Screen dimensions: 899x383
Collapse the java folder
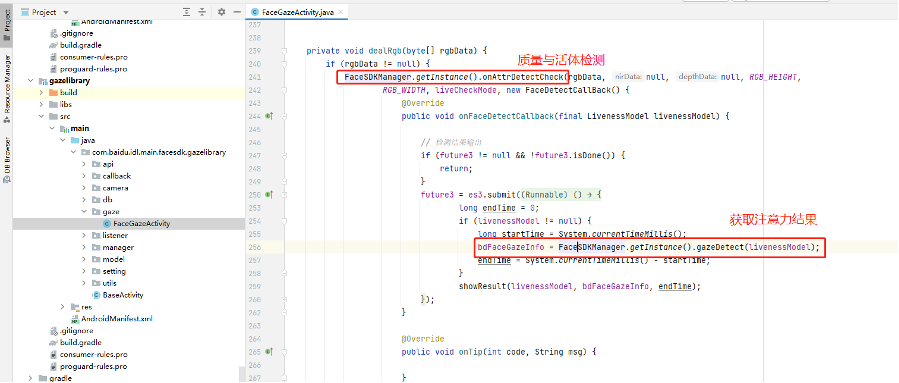[x=62, y=140]
